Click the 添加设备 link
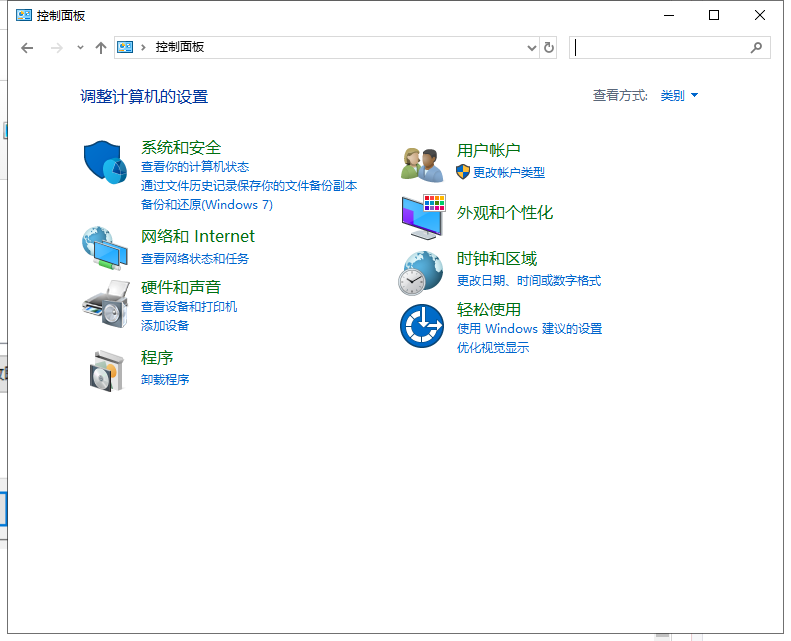Viewport: 791px width, 641px height. 164,326
